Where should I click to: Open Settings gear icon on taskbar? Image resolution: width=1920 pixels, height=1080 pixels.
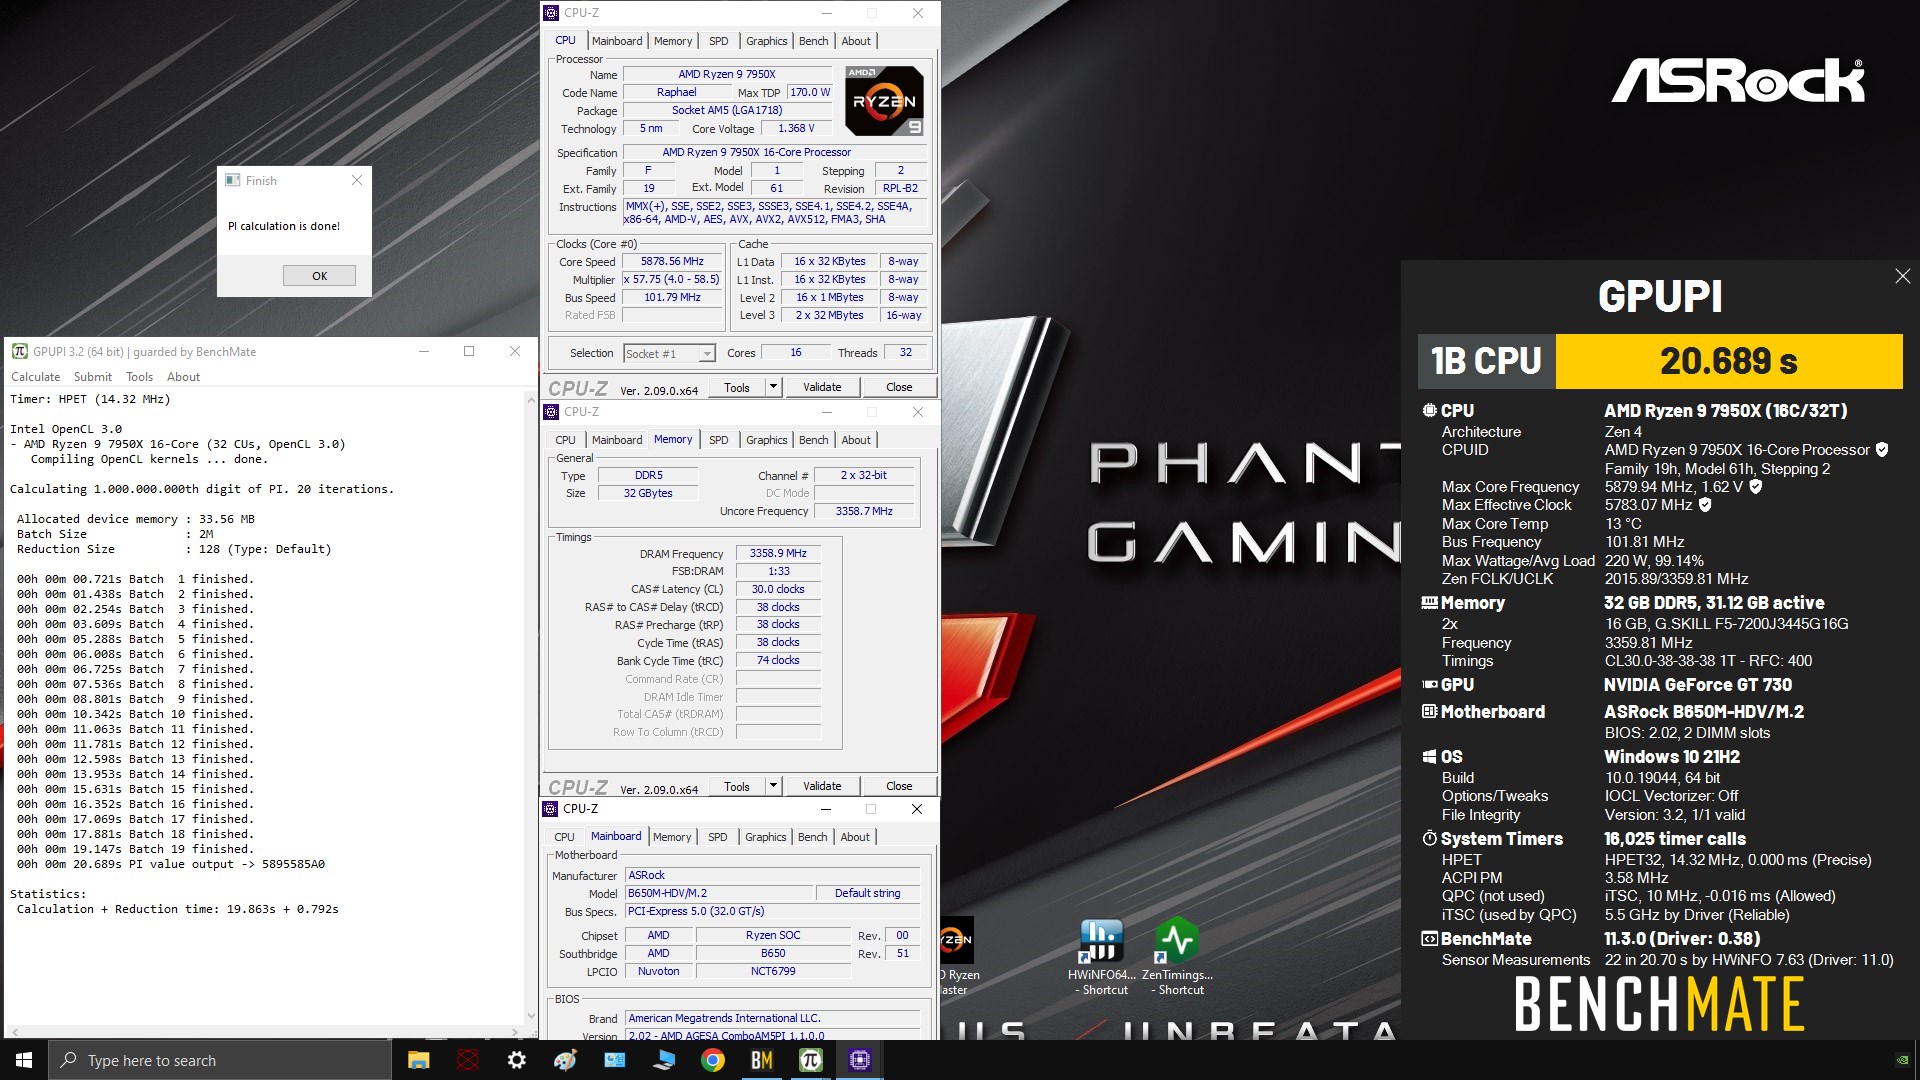(517, 1060)
